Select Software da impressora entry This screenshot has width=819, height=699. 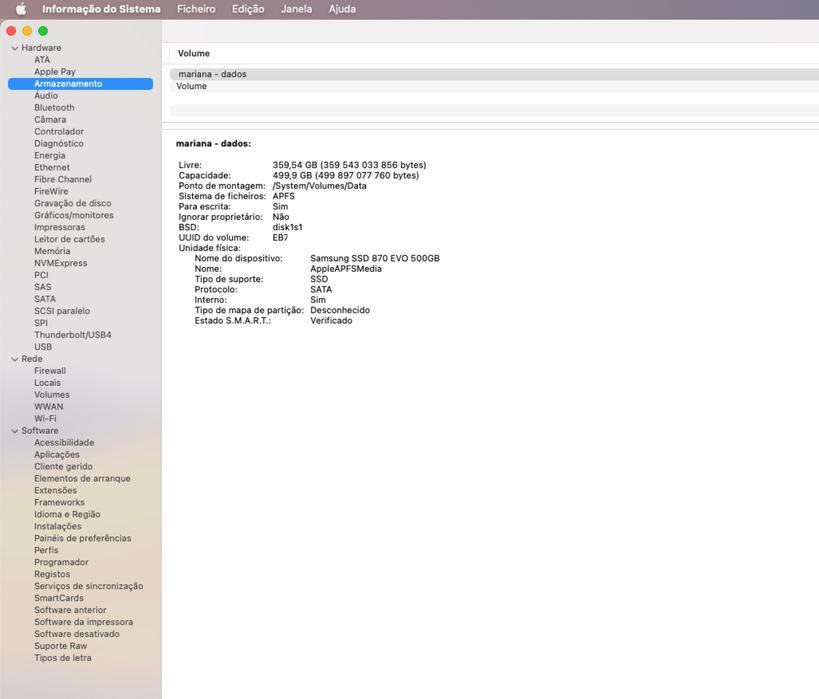click(84, 622)
